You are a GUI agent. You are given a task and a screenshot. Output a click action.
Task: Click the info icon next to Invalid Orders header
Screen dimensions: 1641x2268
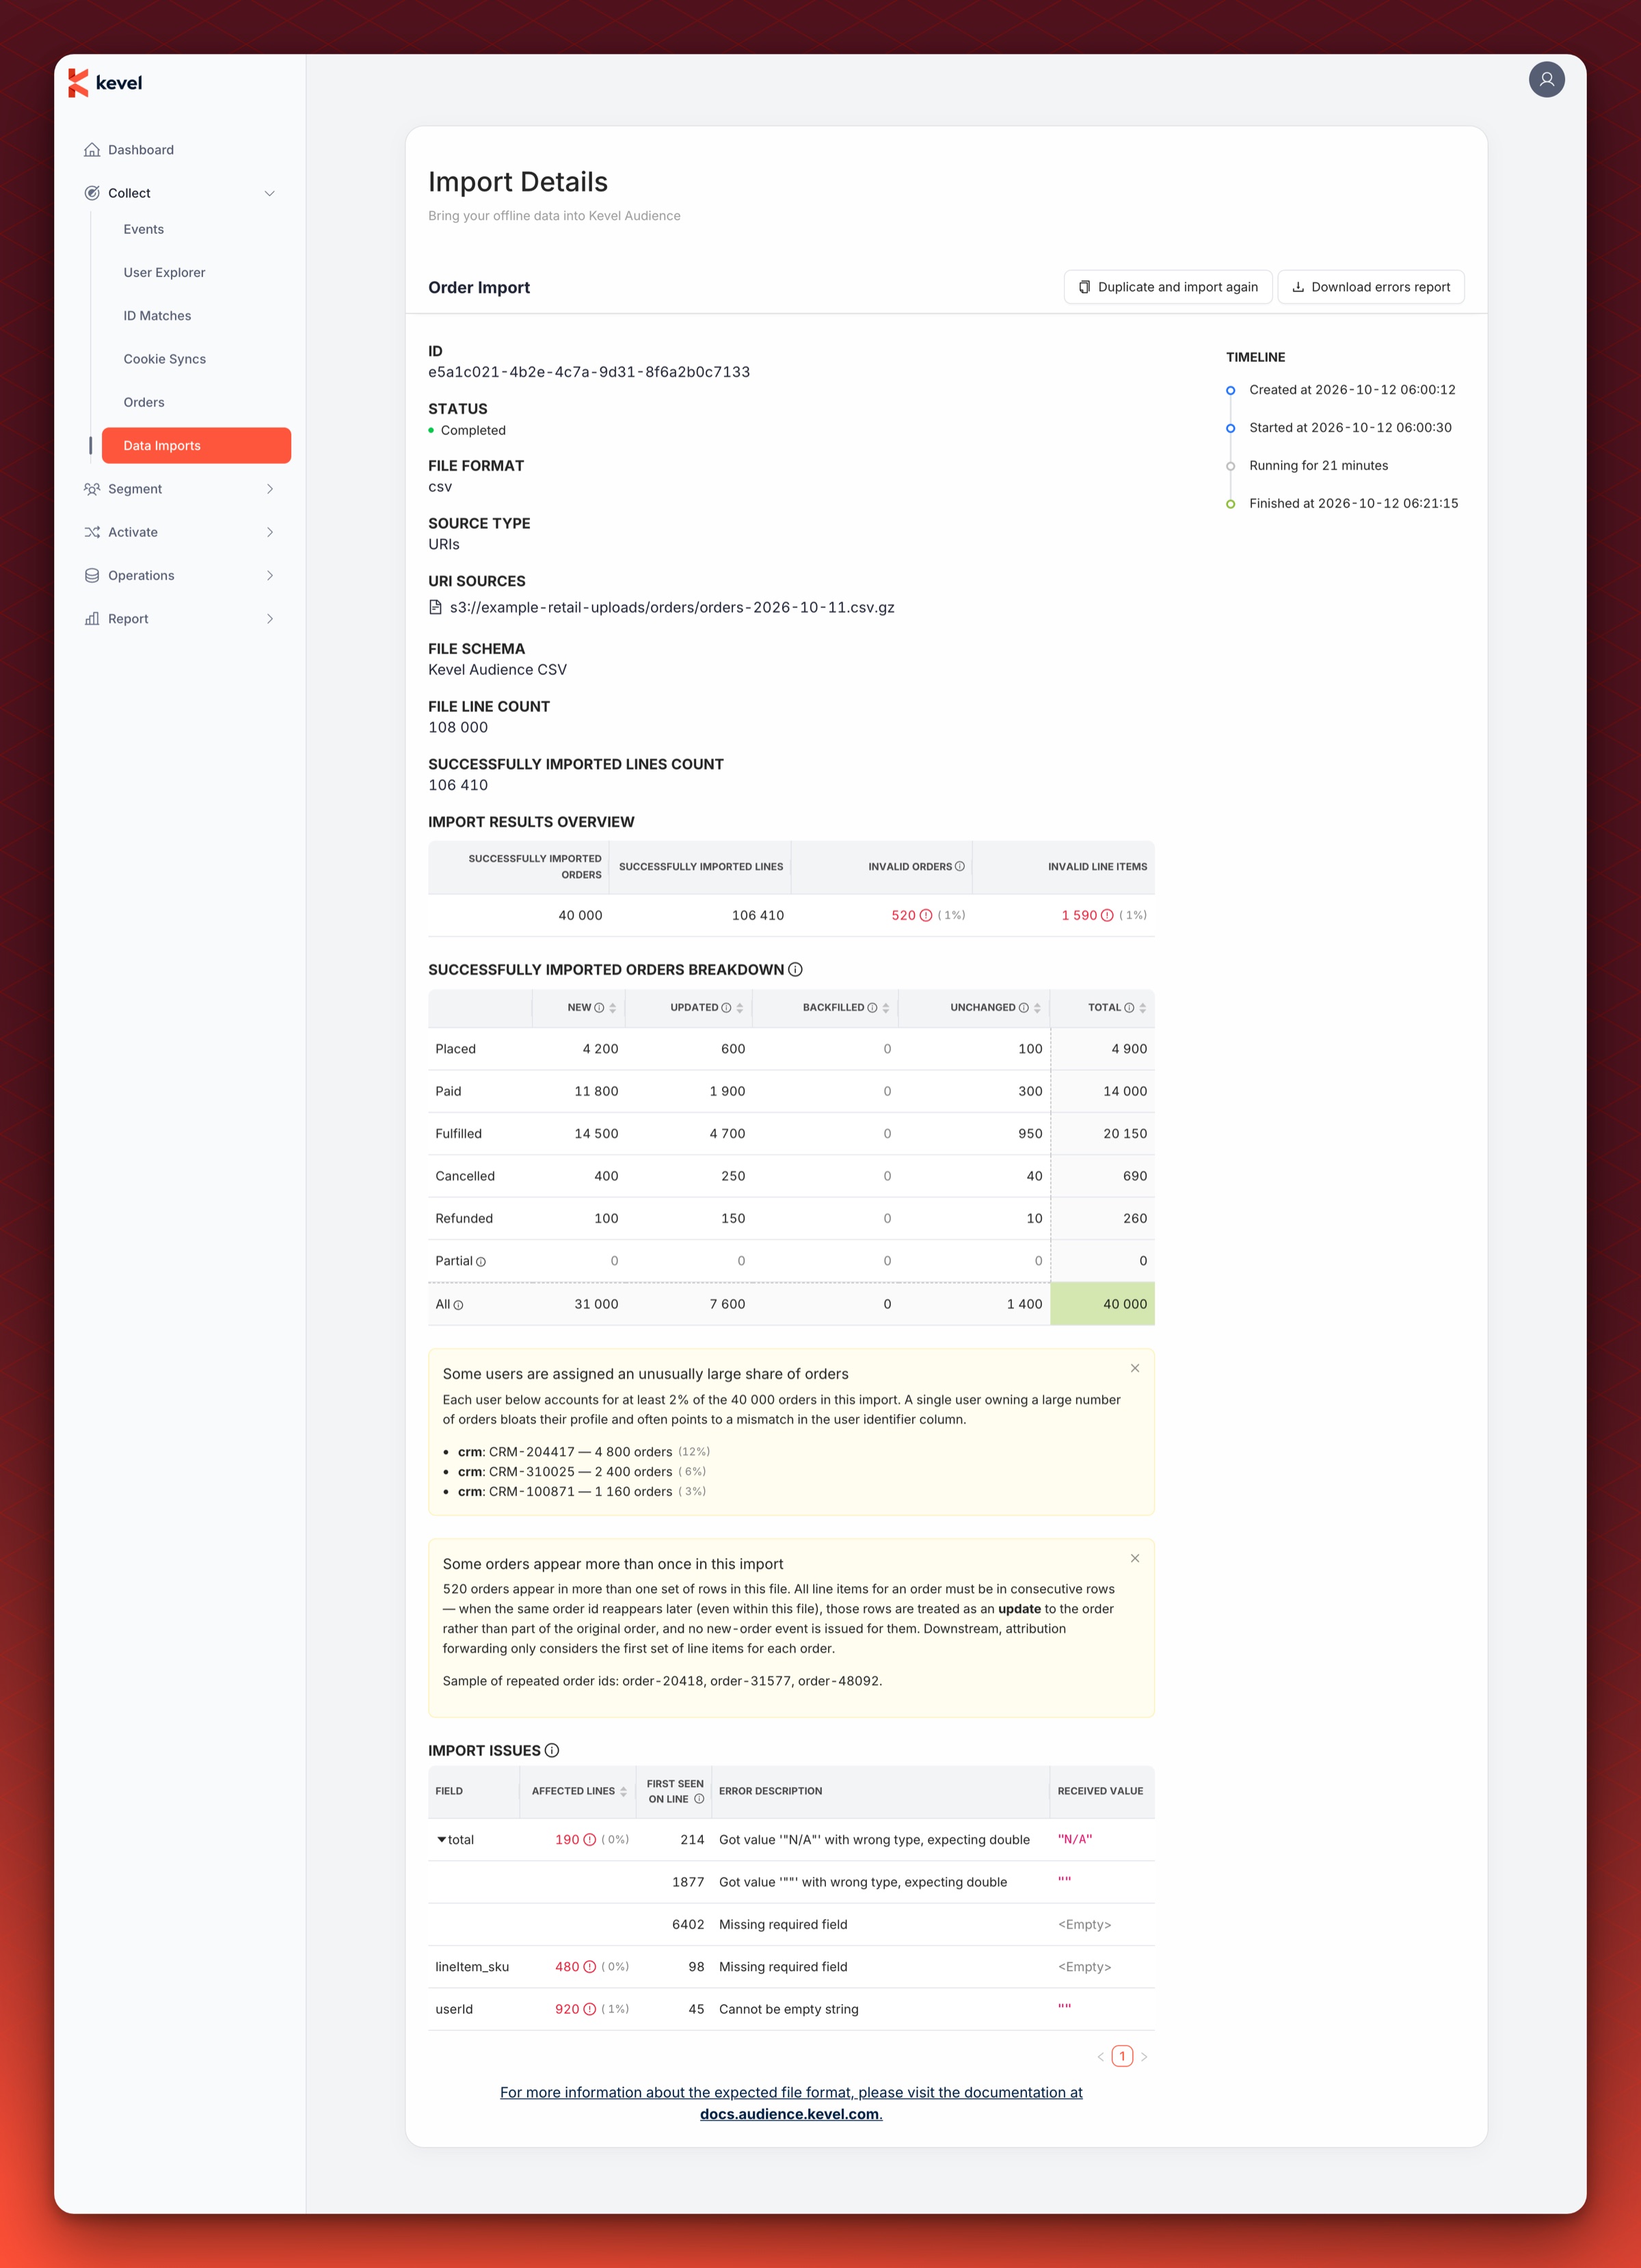tap(960, 867)
